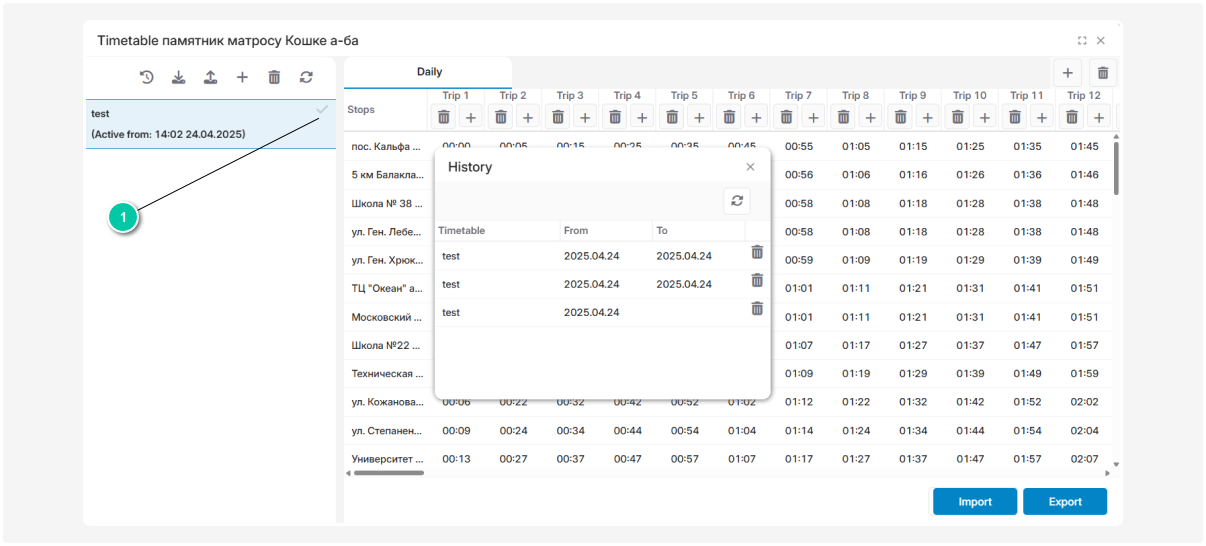Refresh the timetable list in left toolbar
1206x546 pixels.
tap(306, 77)
